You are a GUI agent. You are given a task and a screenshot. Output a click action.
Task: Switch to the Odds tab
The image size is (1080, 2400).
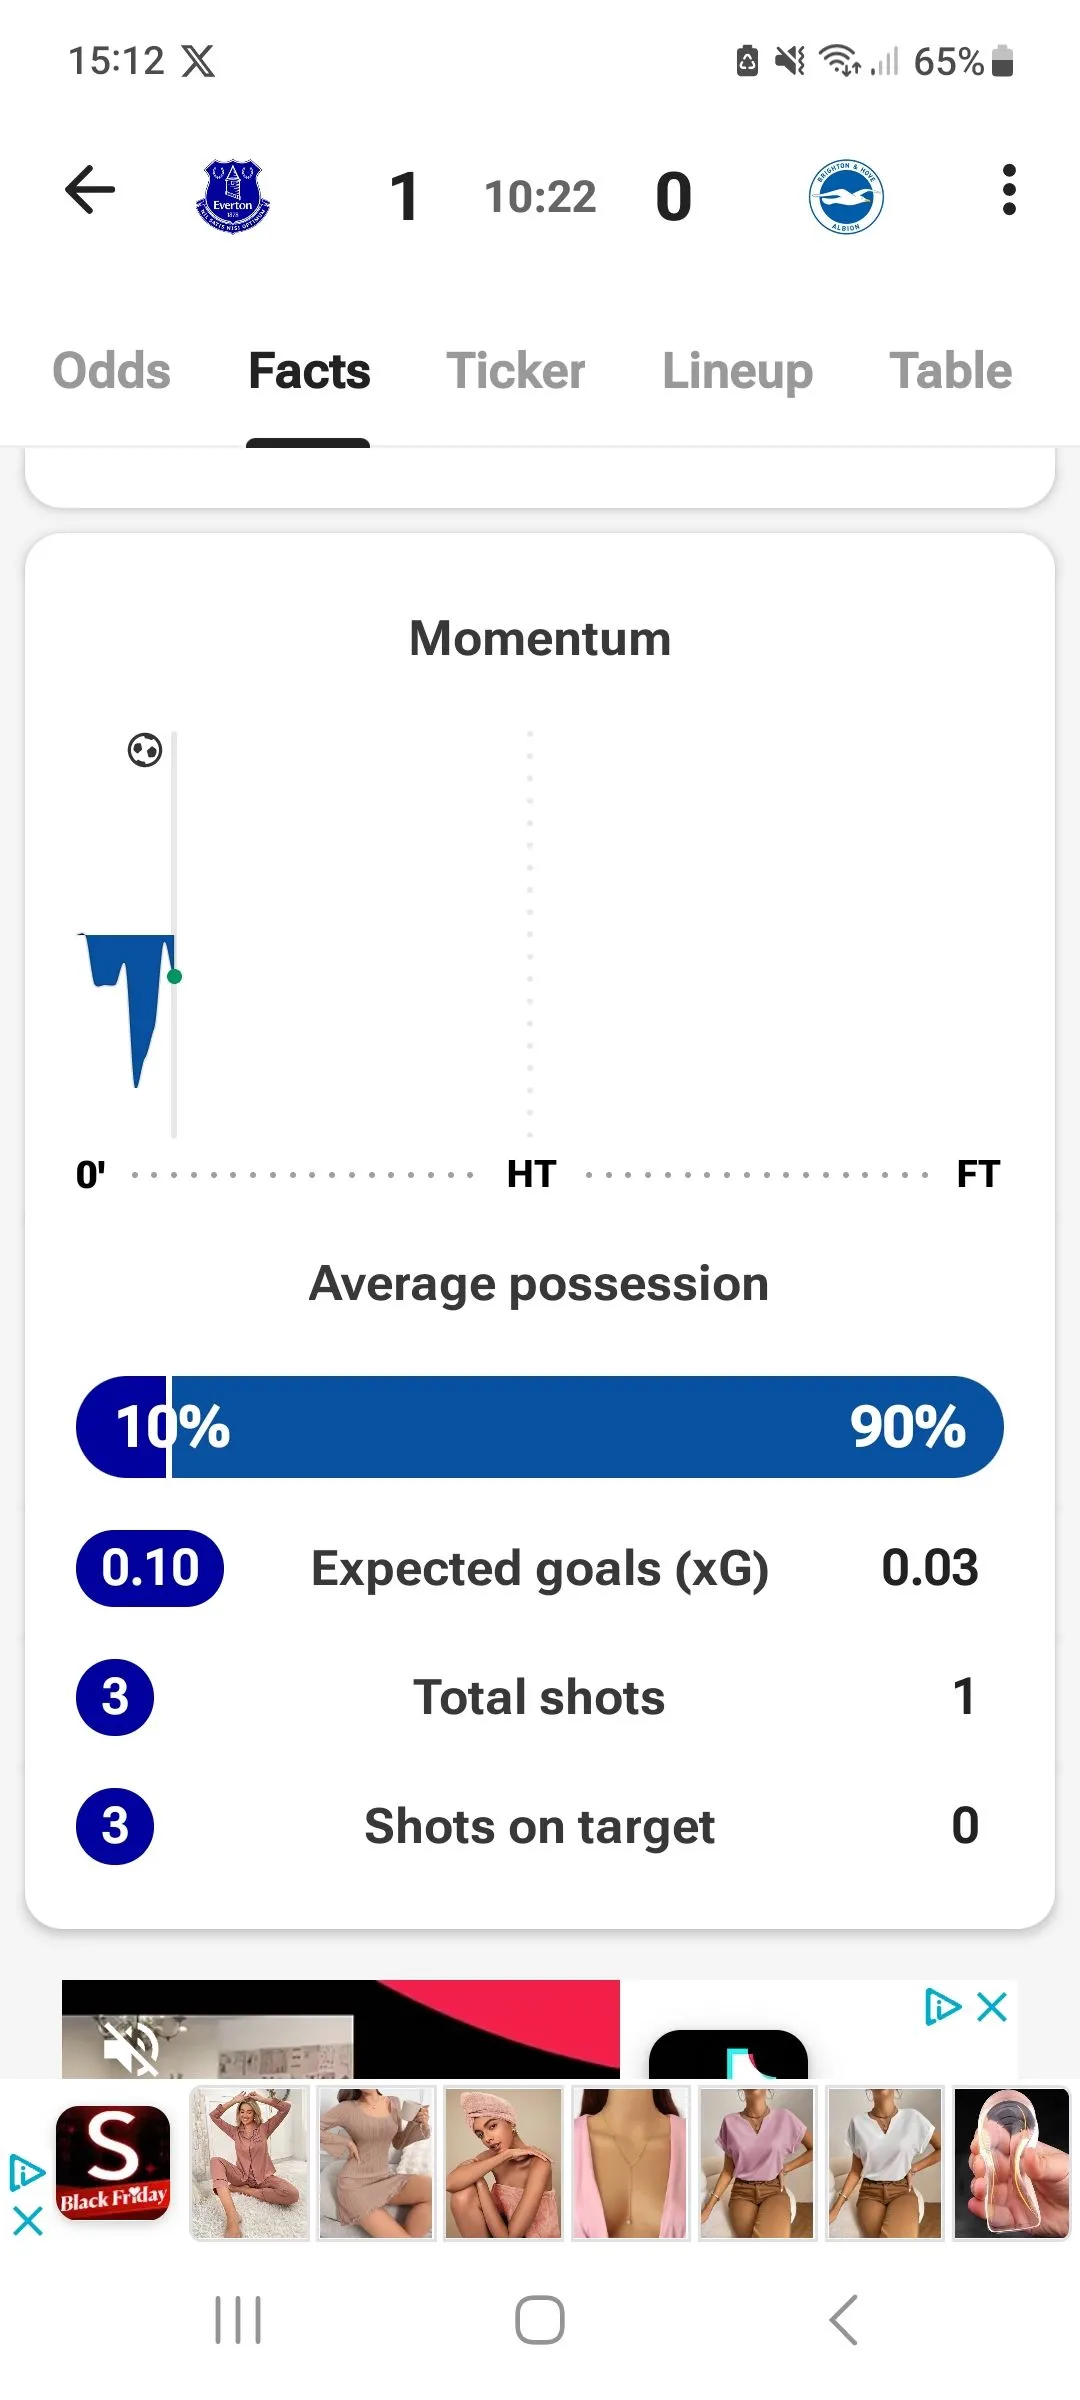coord(111,371)
